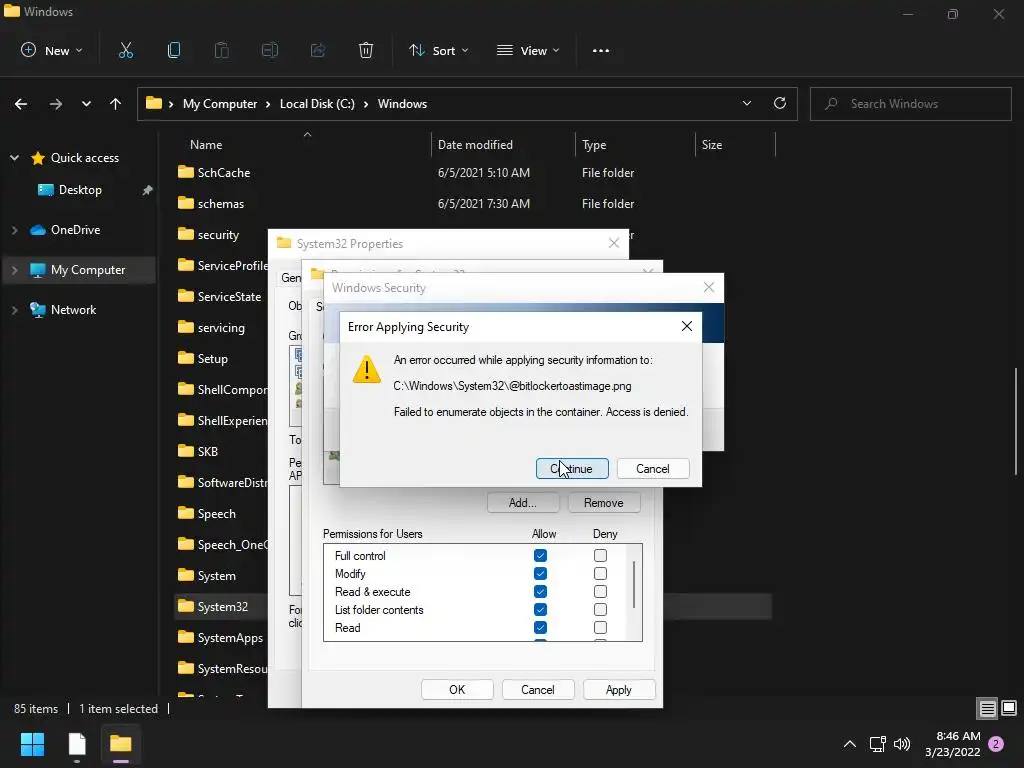1024x768 pixels.
Task: Open the volume speaker tray icon
Action: [x=902, y=744]
